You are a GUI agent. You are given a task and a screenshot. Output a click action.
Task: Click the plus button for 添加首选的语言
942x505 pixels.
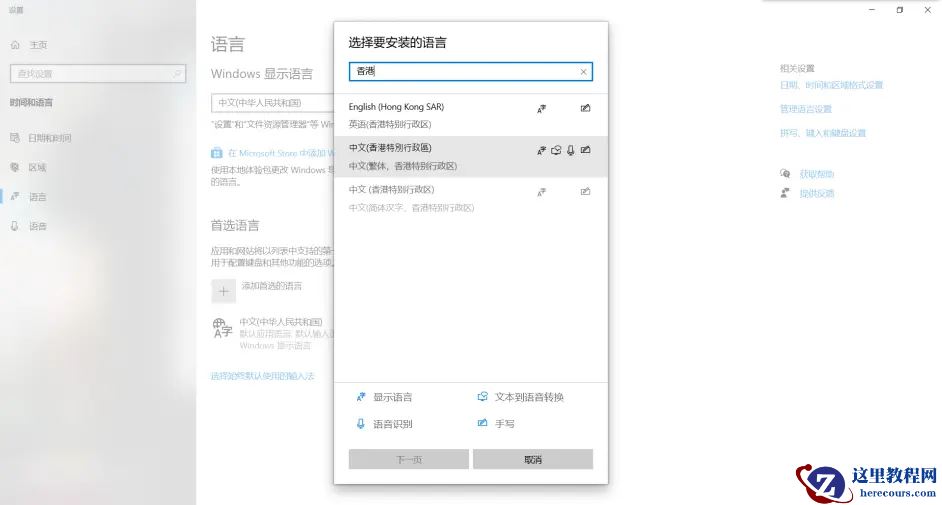tap(223, 291)
